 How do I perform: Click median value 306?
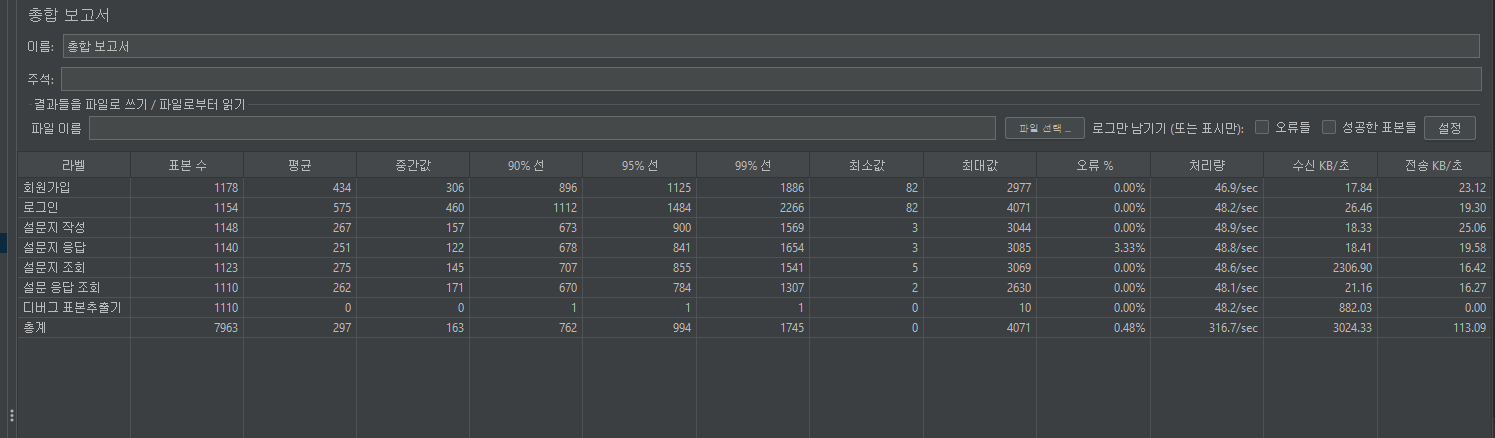pyautogui.click(x=455, y=187)
